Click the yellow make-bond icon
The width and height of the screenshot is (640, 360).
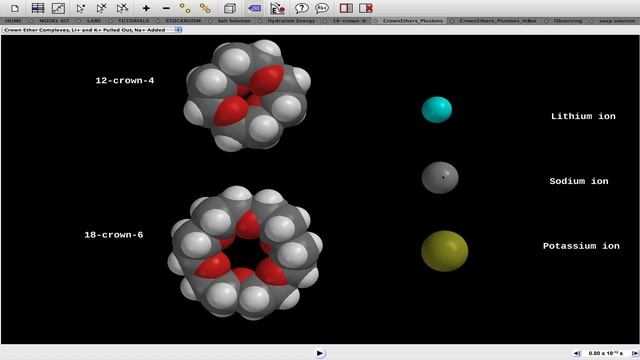185,8
